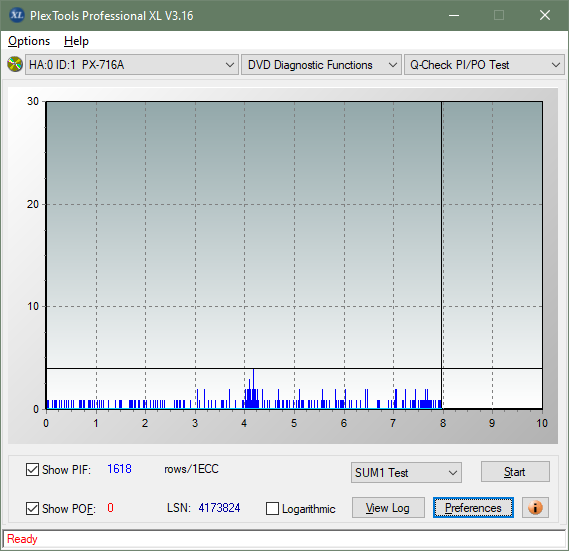The height and width of the screenshot is (551, 569).
Task: Uncheck the Show PIF checkbox
Action: tap(32, 469)
